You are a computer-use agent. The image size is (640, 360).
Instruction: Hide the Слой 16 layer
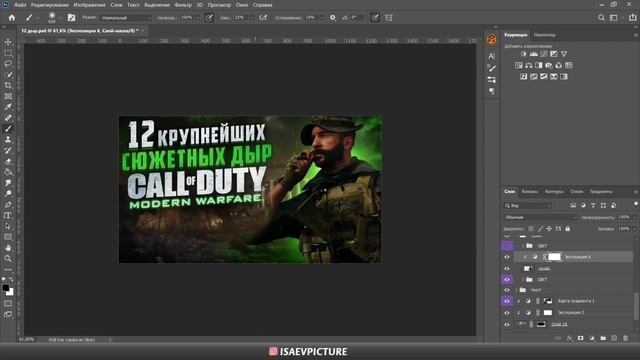507,324
